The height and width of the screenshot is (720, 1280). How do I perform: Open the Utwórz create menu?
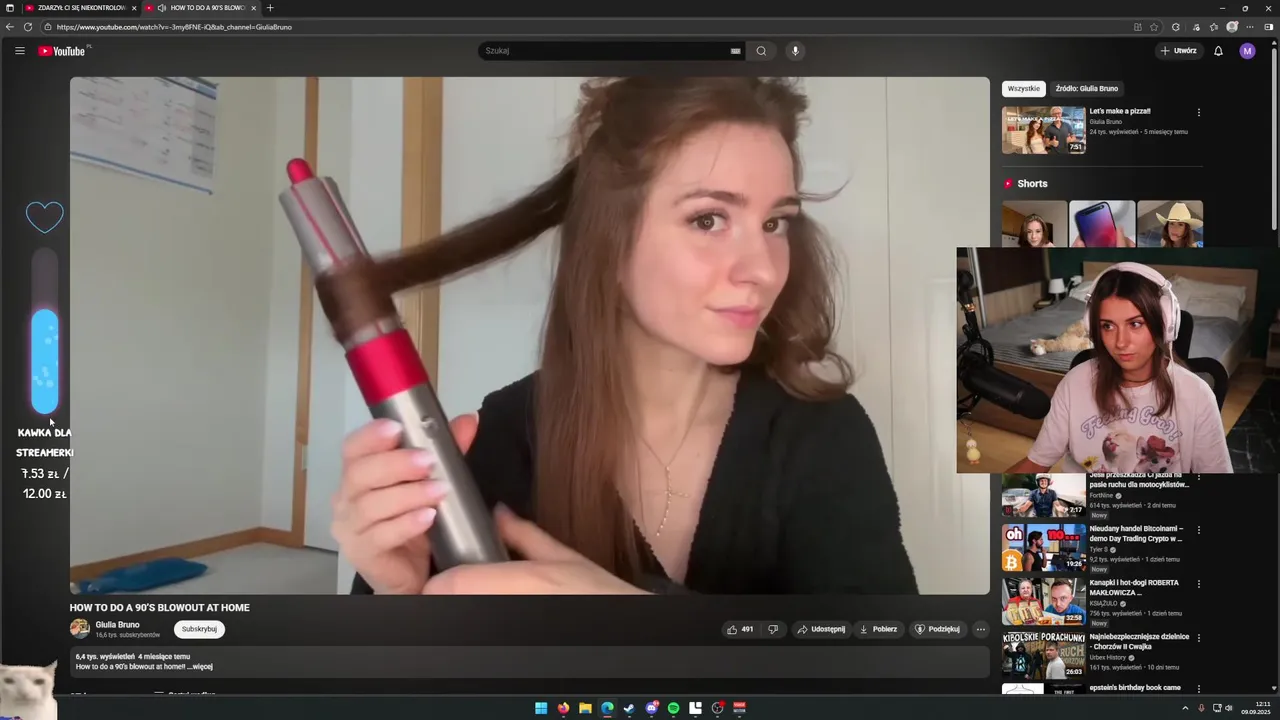pos(1178,51)
